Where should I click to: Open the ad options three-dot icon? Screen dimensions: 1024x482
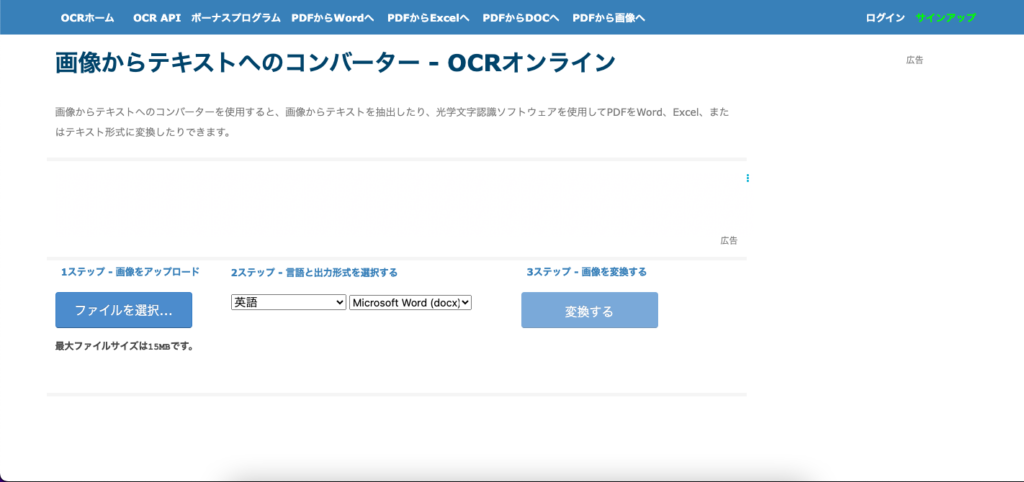pos(747,179)
